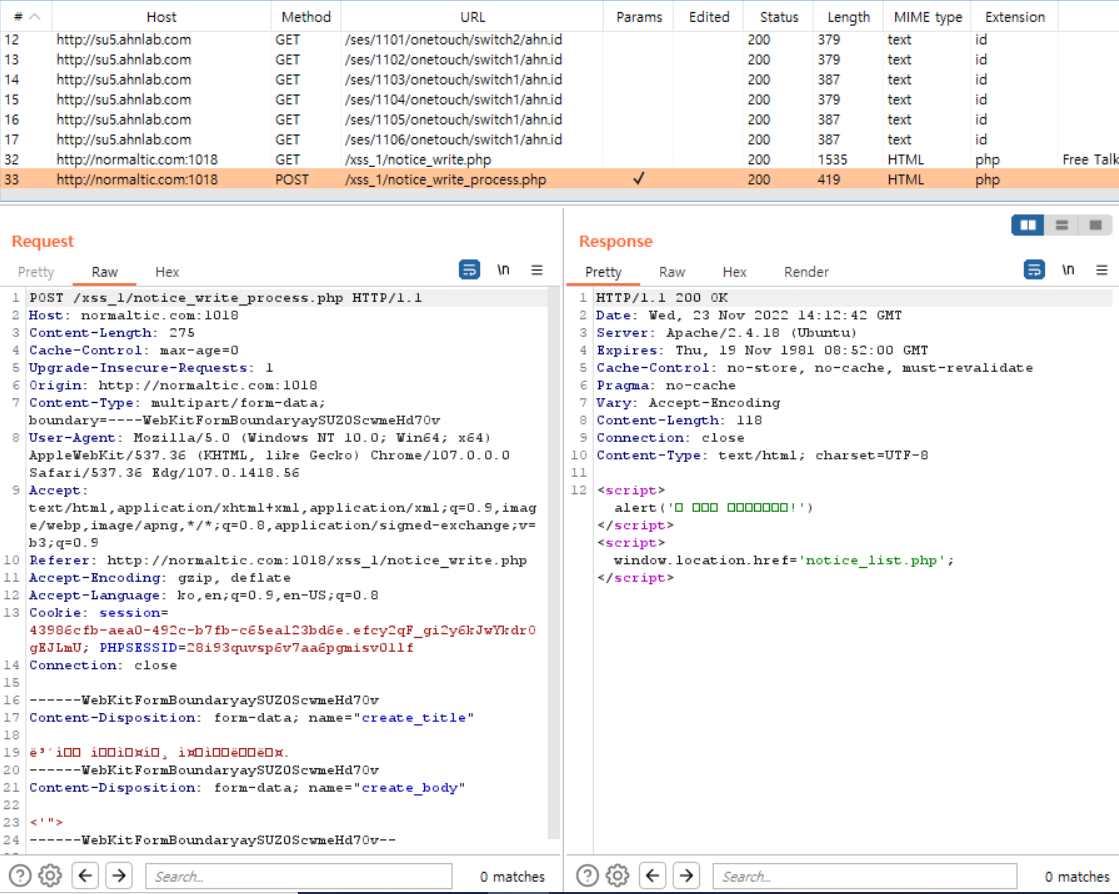The width and height of the screenshot is (1119, 894).
Task: Sort history by Params column
Action: 639,16
